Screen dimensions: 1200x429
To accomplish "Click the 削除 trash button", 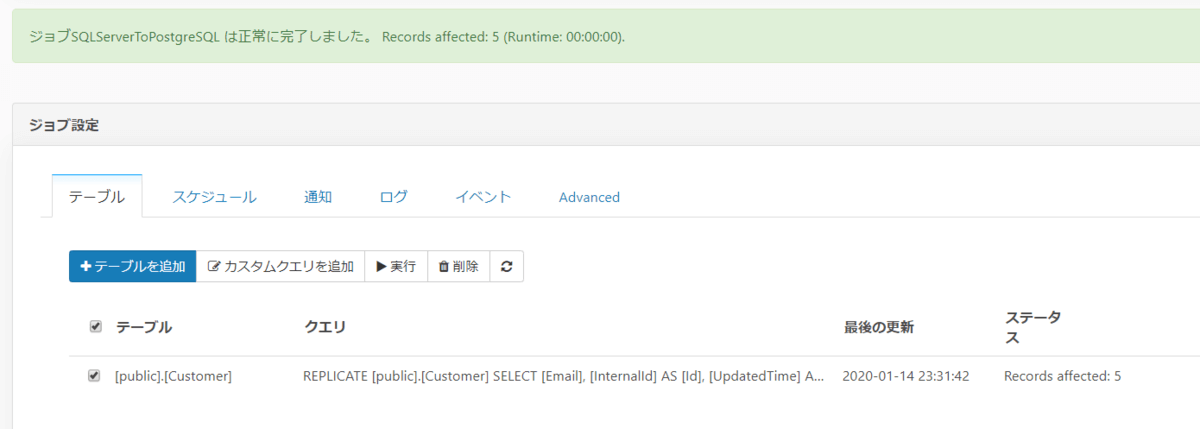I will click(x=459, y=266).
